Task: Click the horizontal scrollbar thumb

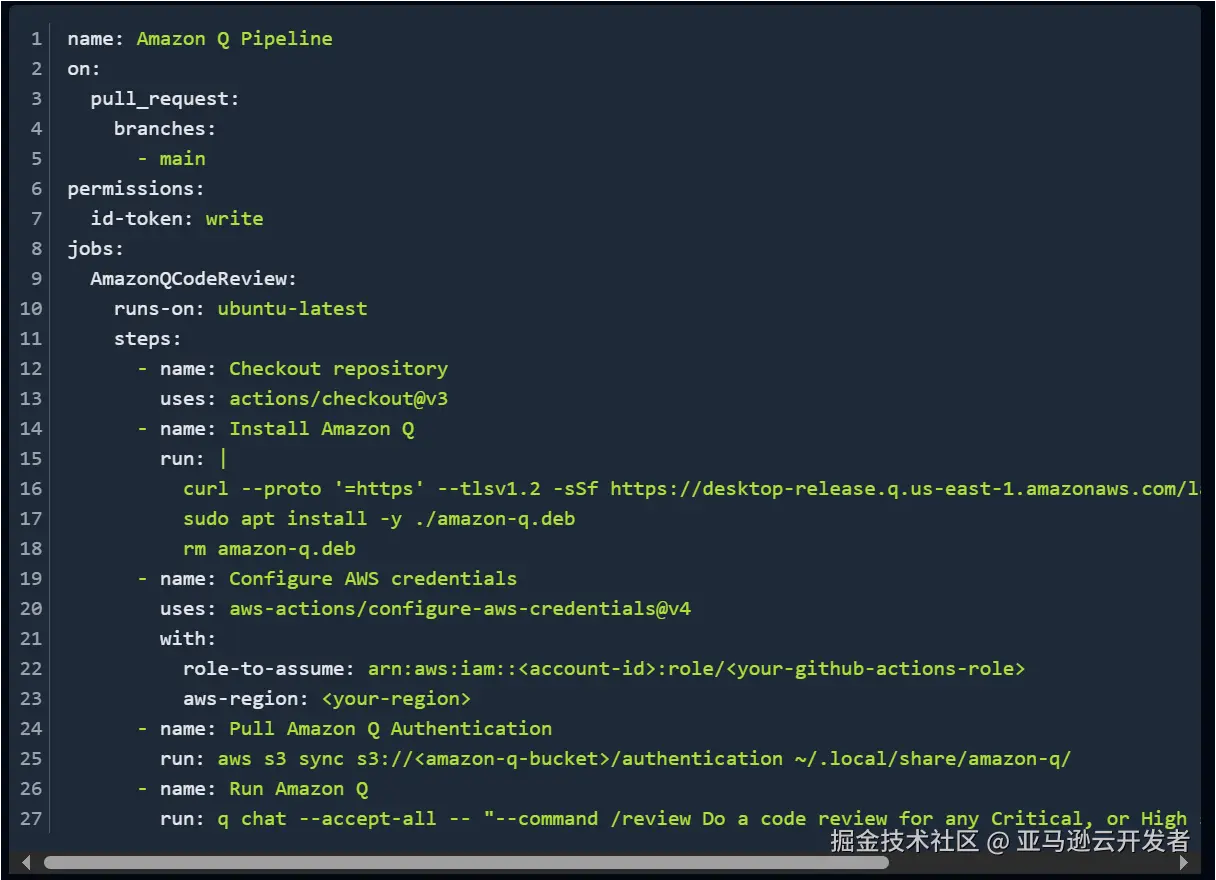Action: [x=466, y=862]
